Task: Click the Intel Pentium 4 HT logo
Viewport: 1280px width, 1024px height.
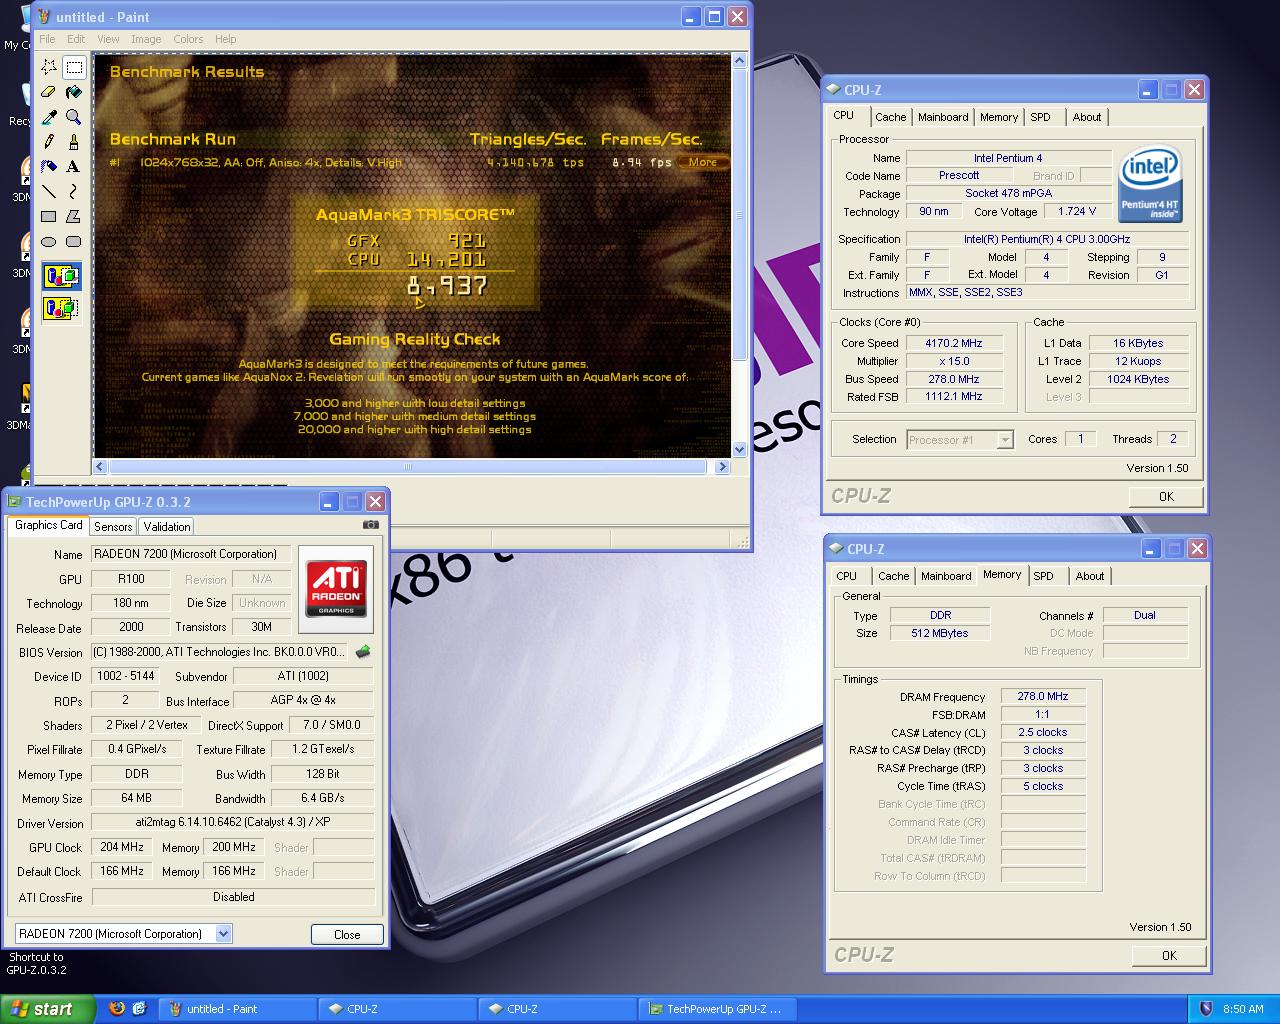Action: (x=1150, y=184)
